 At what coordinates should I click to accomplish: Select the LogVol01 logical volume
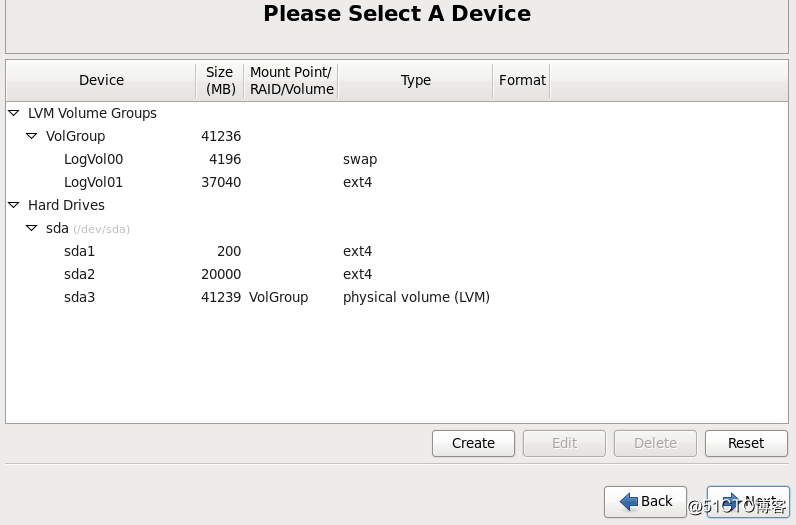point(397,182)
